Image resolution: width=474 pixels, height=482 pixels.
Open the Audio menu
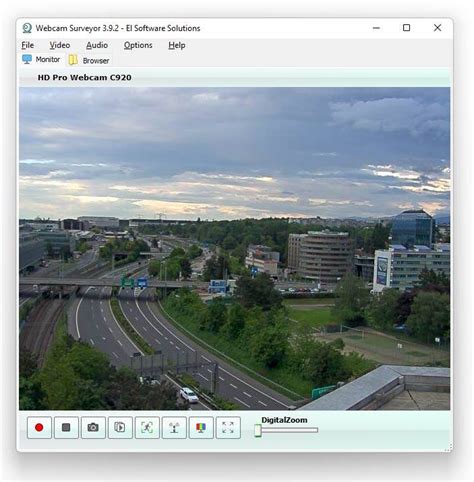(x=97, y=45)
